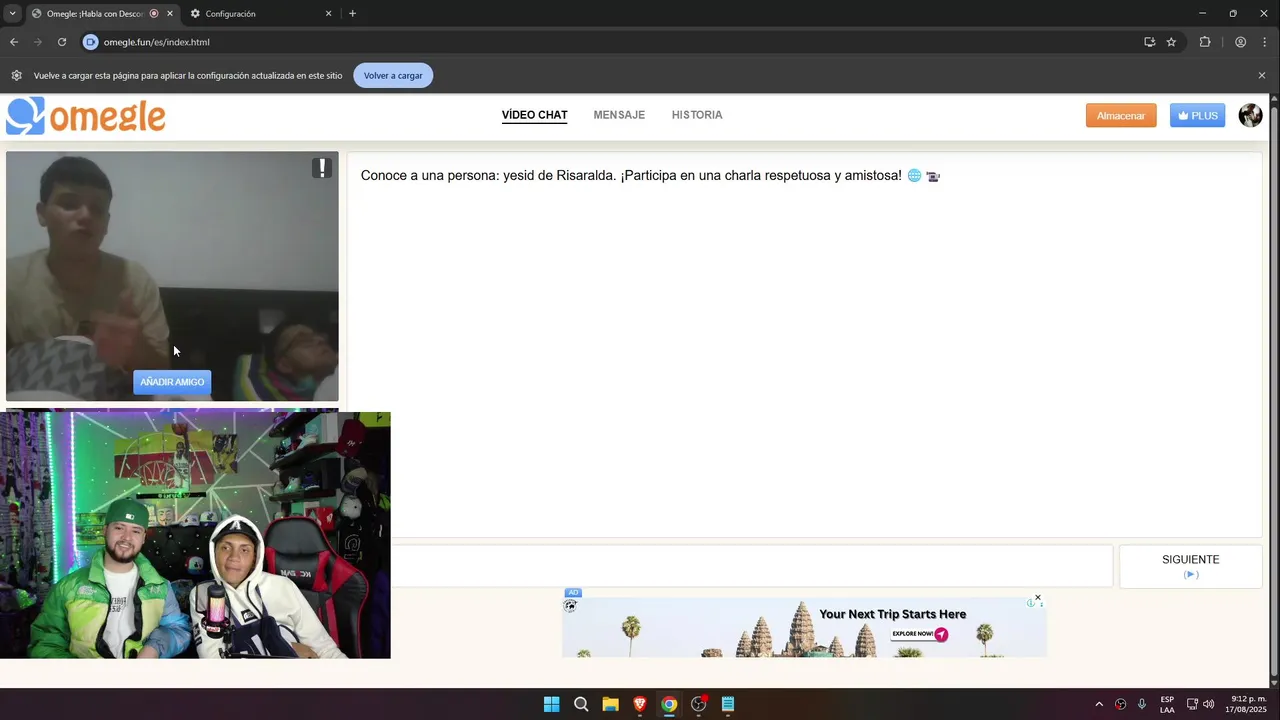
Task: Open ESP LAA language switcher
Action: tap(1167, 704)
